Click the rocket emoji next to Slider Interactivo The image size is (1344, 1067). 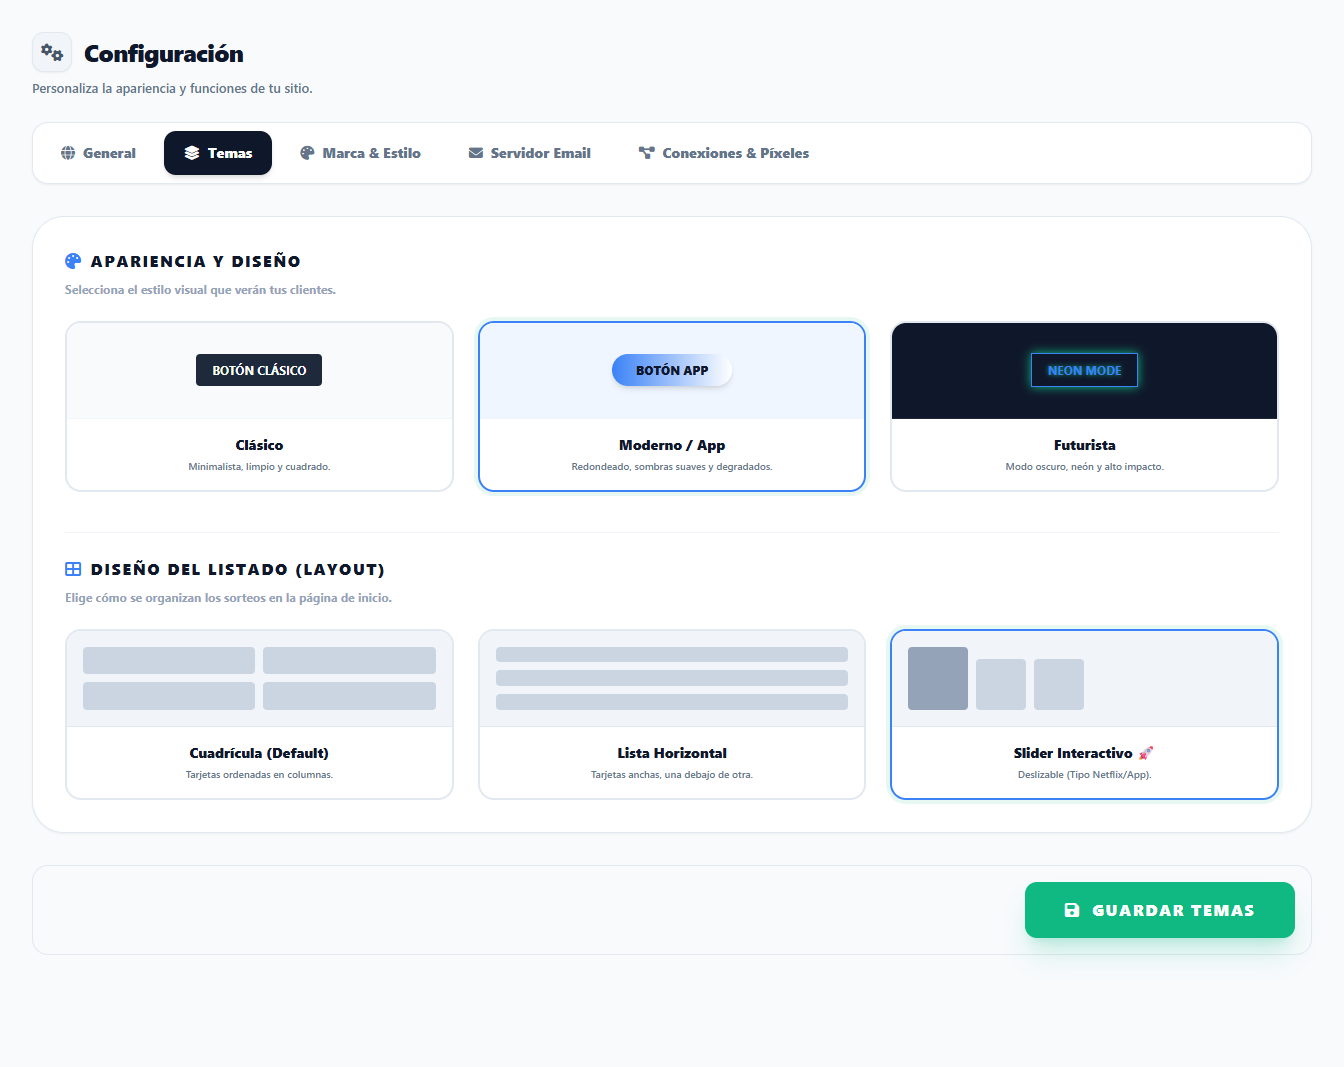(x=1146, y=752)
